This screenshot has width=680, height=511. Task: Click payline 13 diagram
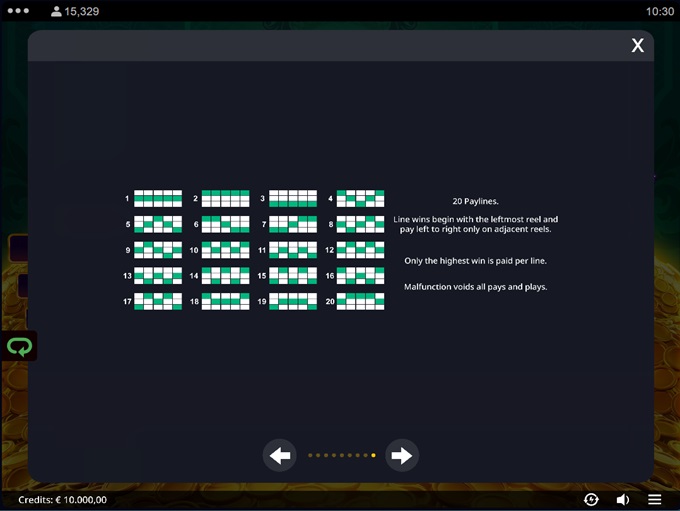coord(158,275)
